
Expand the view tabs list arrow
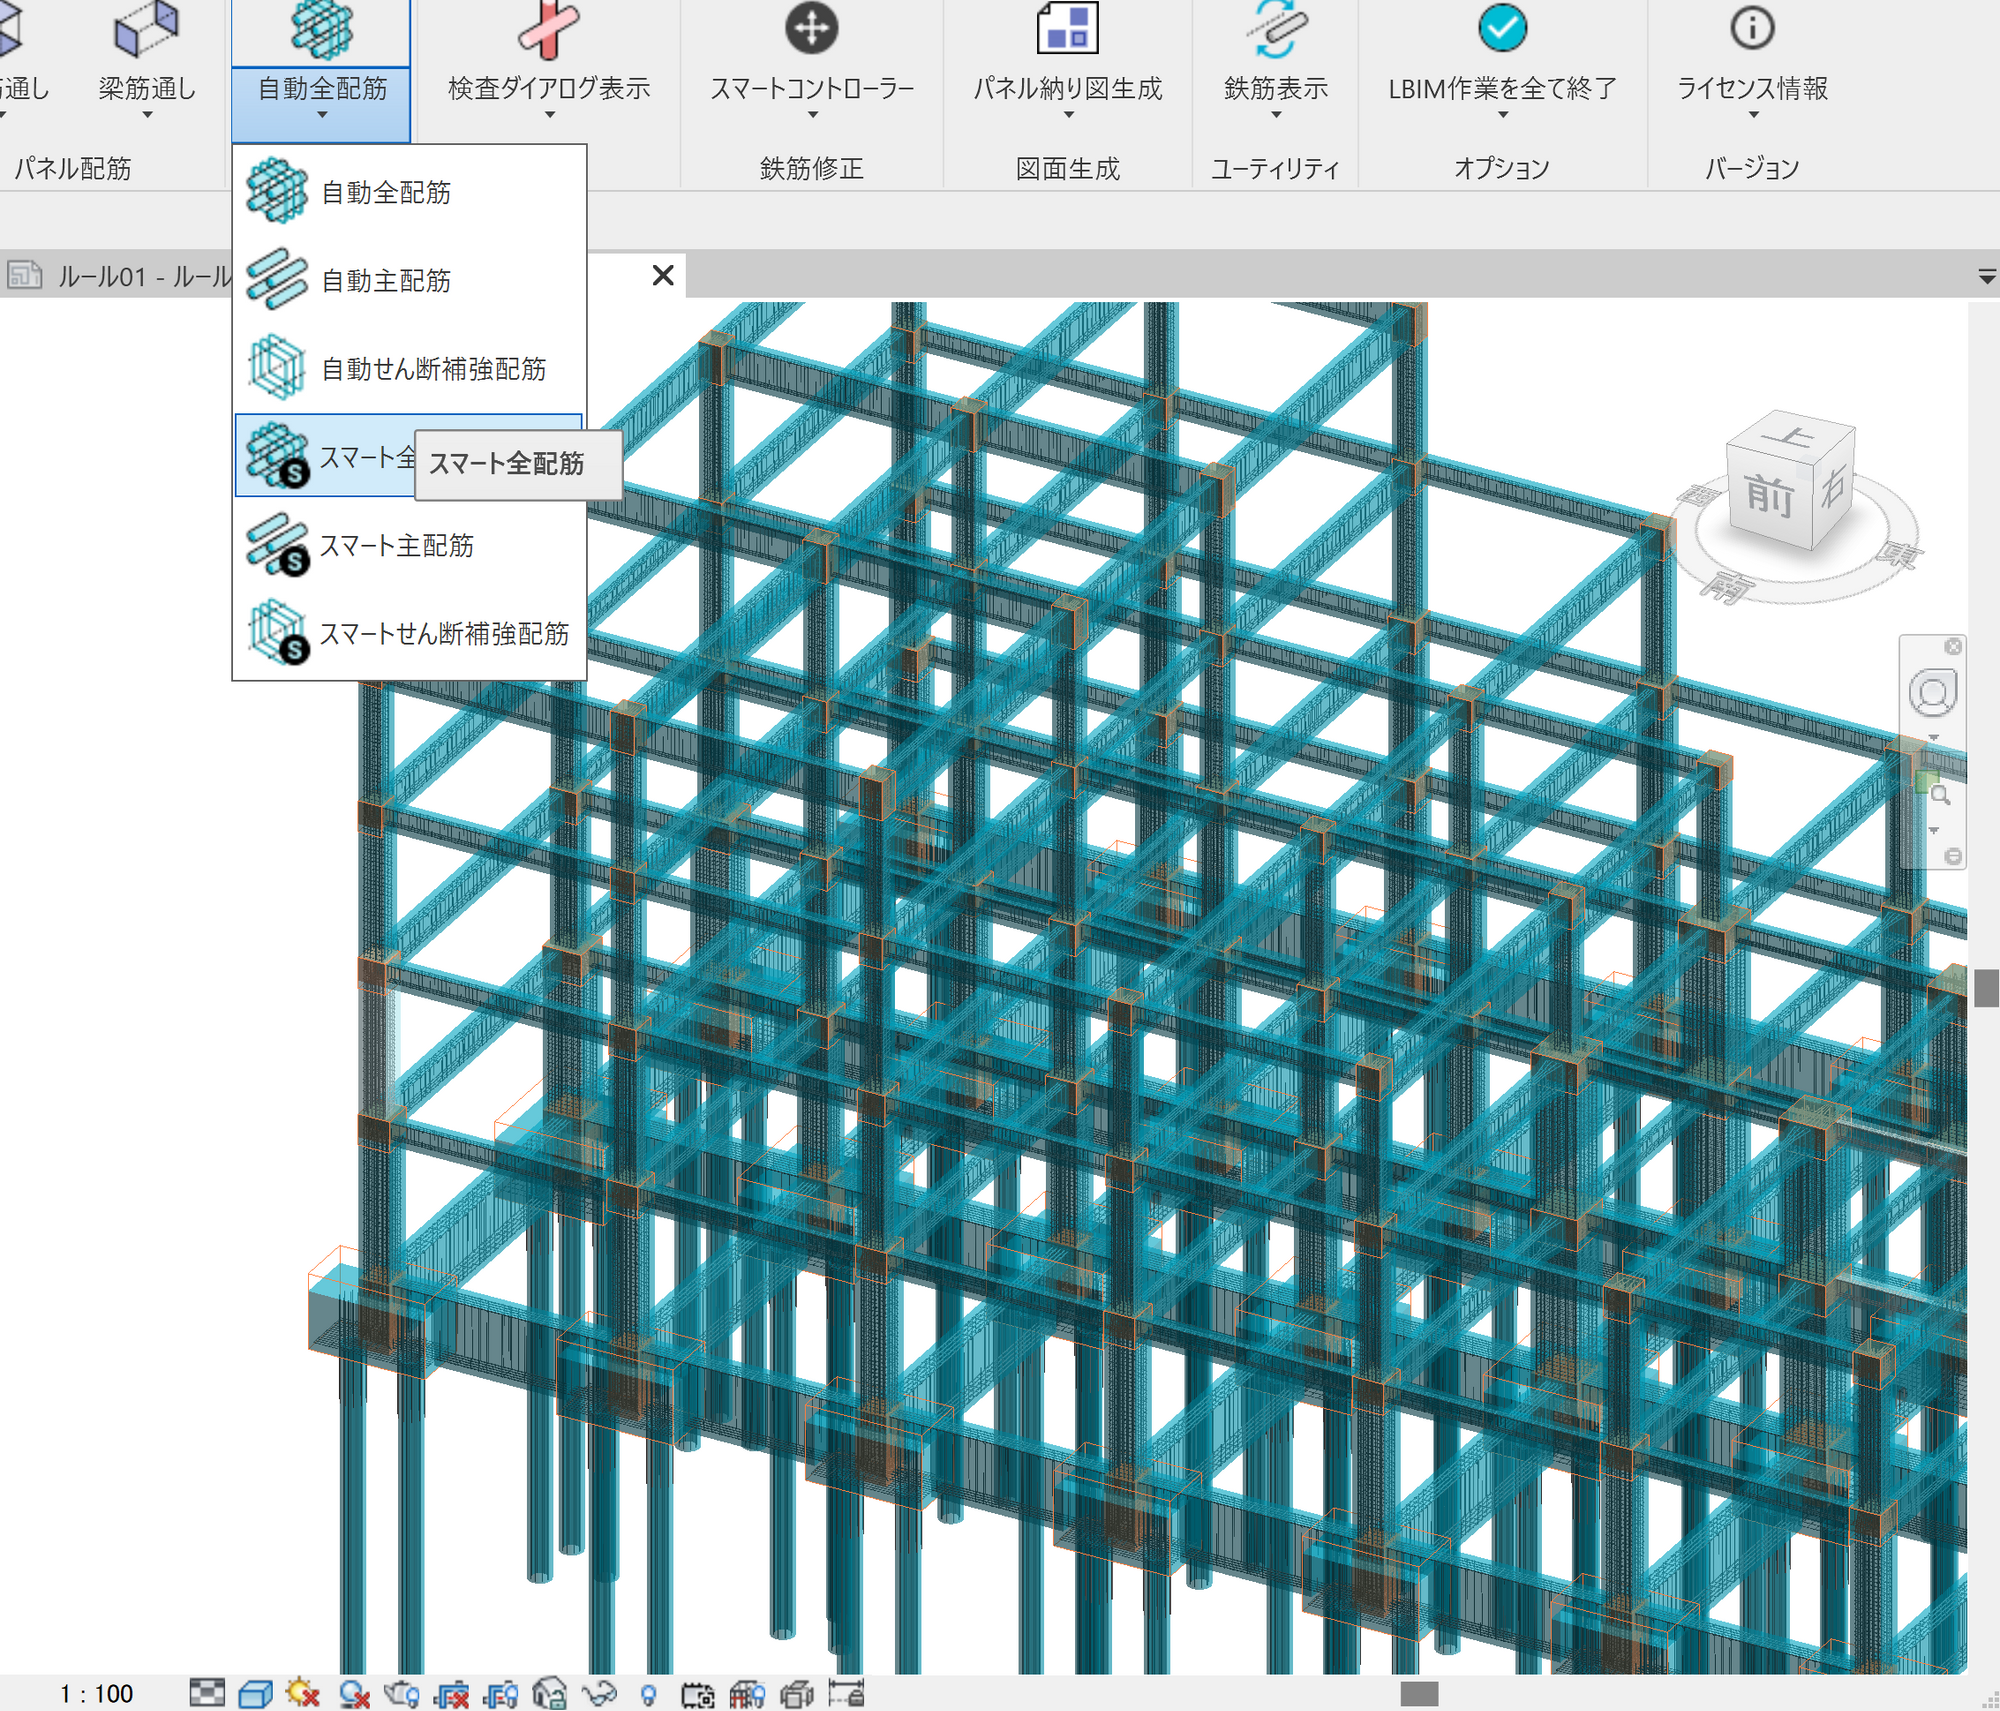[1986, 277]
